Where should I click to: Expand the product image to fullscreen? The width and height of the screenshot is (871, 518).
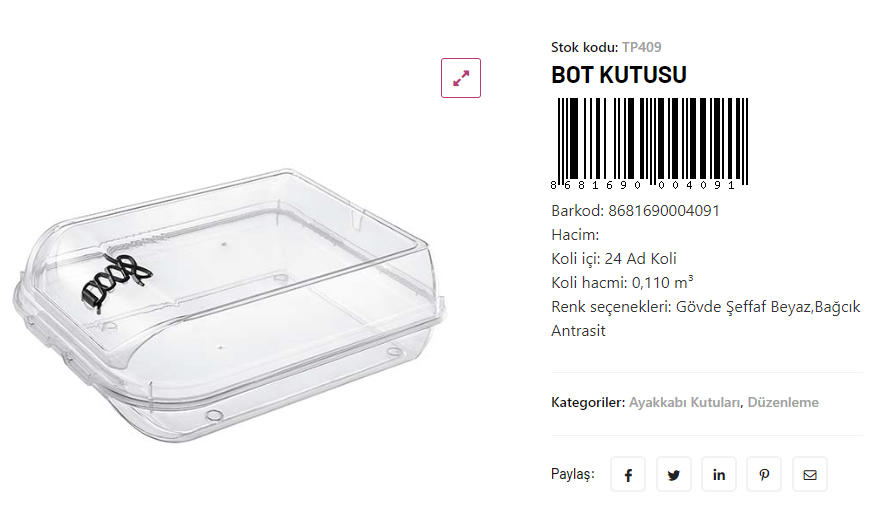pyautogui.click(x=461, y=78)
